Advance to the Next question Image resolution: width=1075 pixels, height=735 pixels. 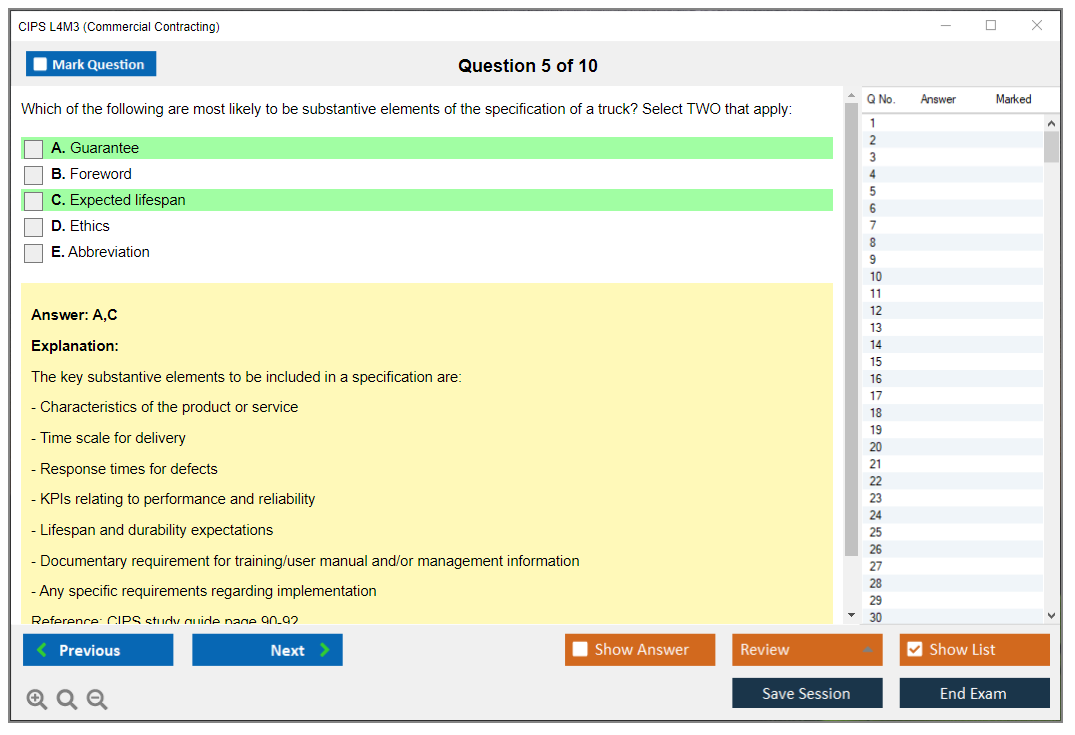point(267,650)
